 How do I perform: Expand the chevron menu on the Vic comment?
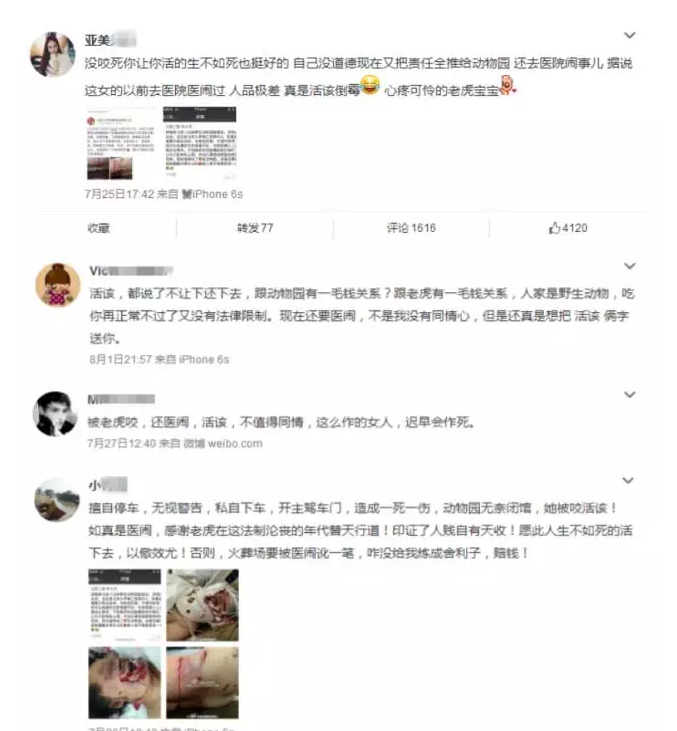[629, 266]
